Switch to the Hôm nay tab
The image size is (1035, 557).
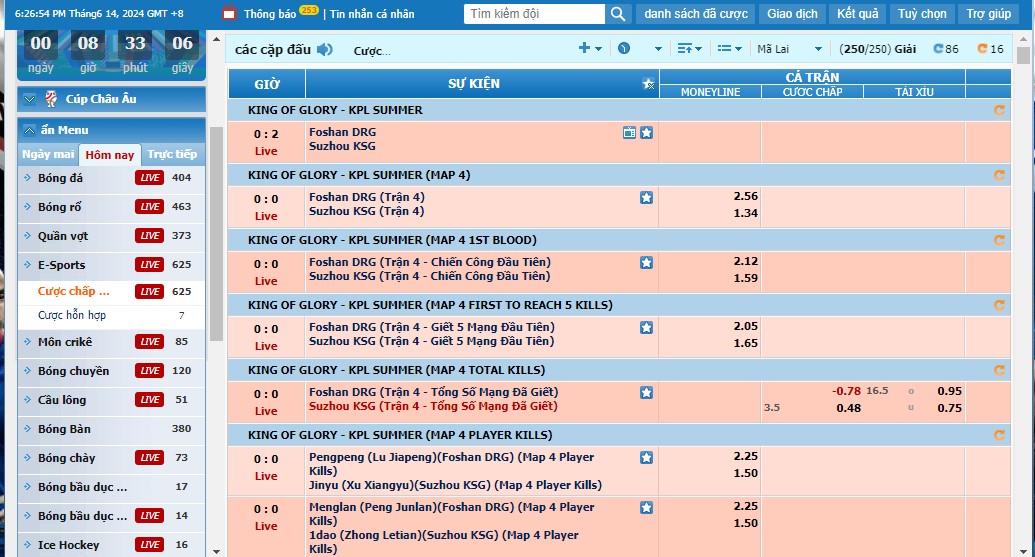click(x=110, y=155)
